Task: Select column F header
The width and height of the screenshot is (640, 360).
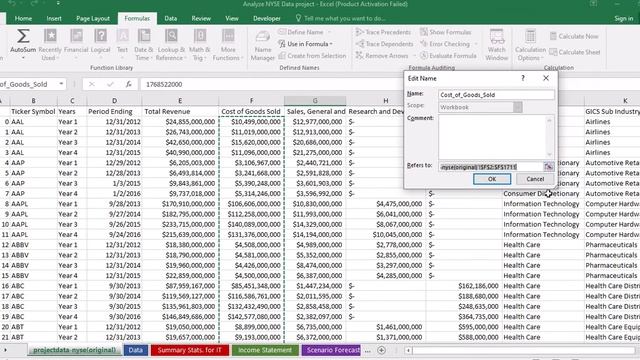Action: [x=251, y=100]
